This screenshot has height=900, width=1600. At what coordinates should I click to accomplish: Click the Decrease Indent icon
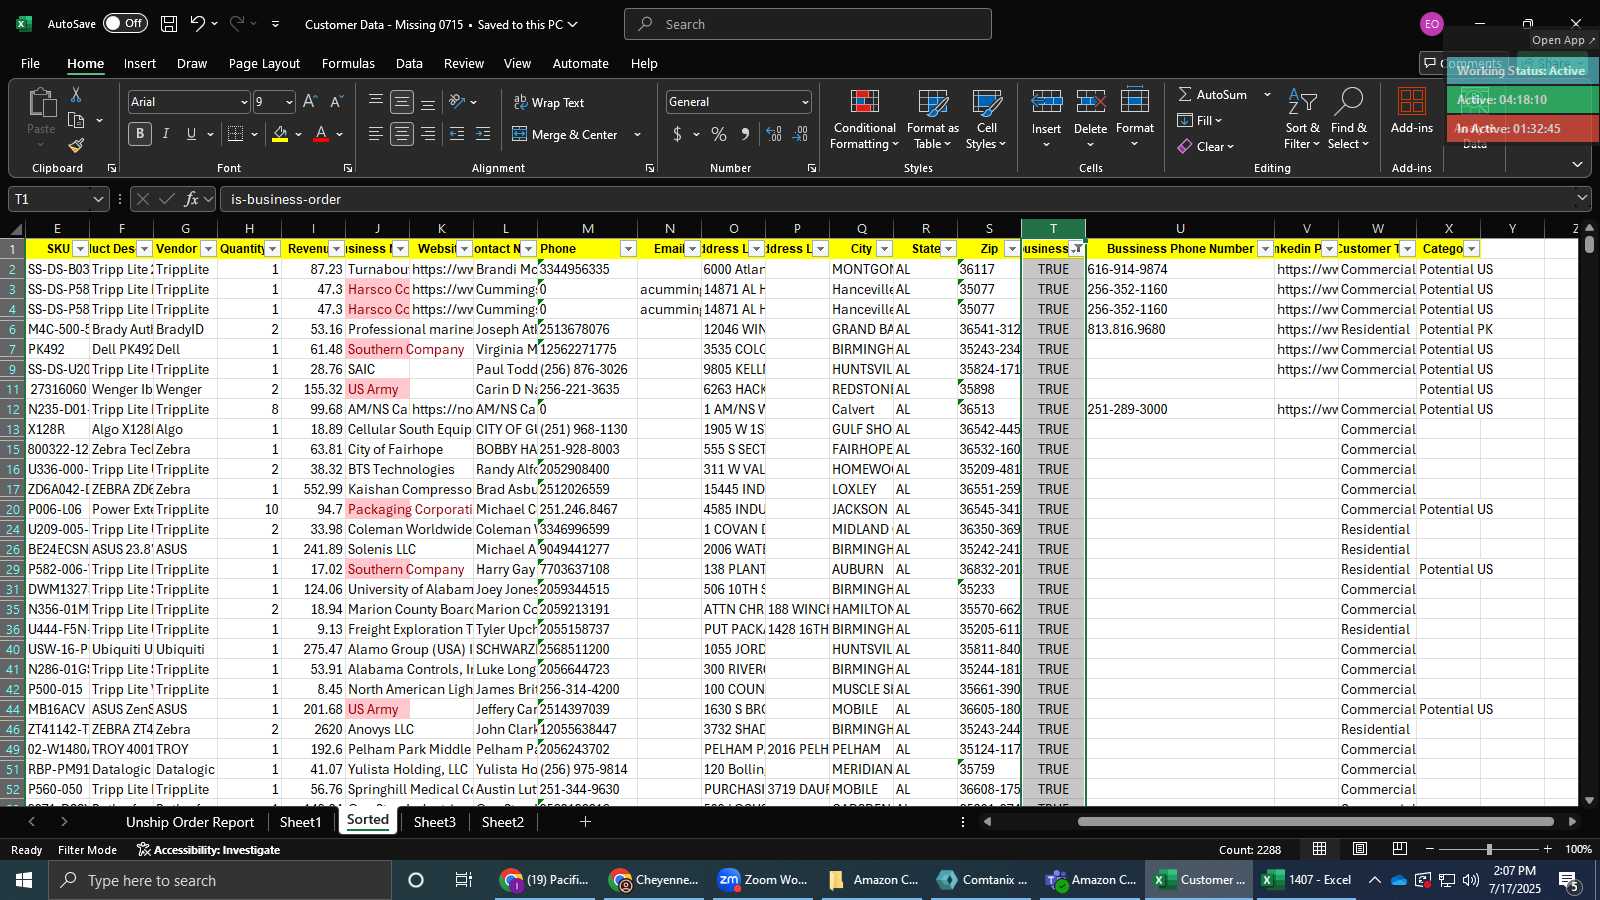pyautogui.click(x=457, y=134)
